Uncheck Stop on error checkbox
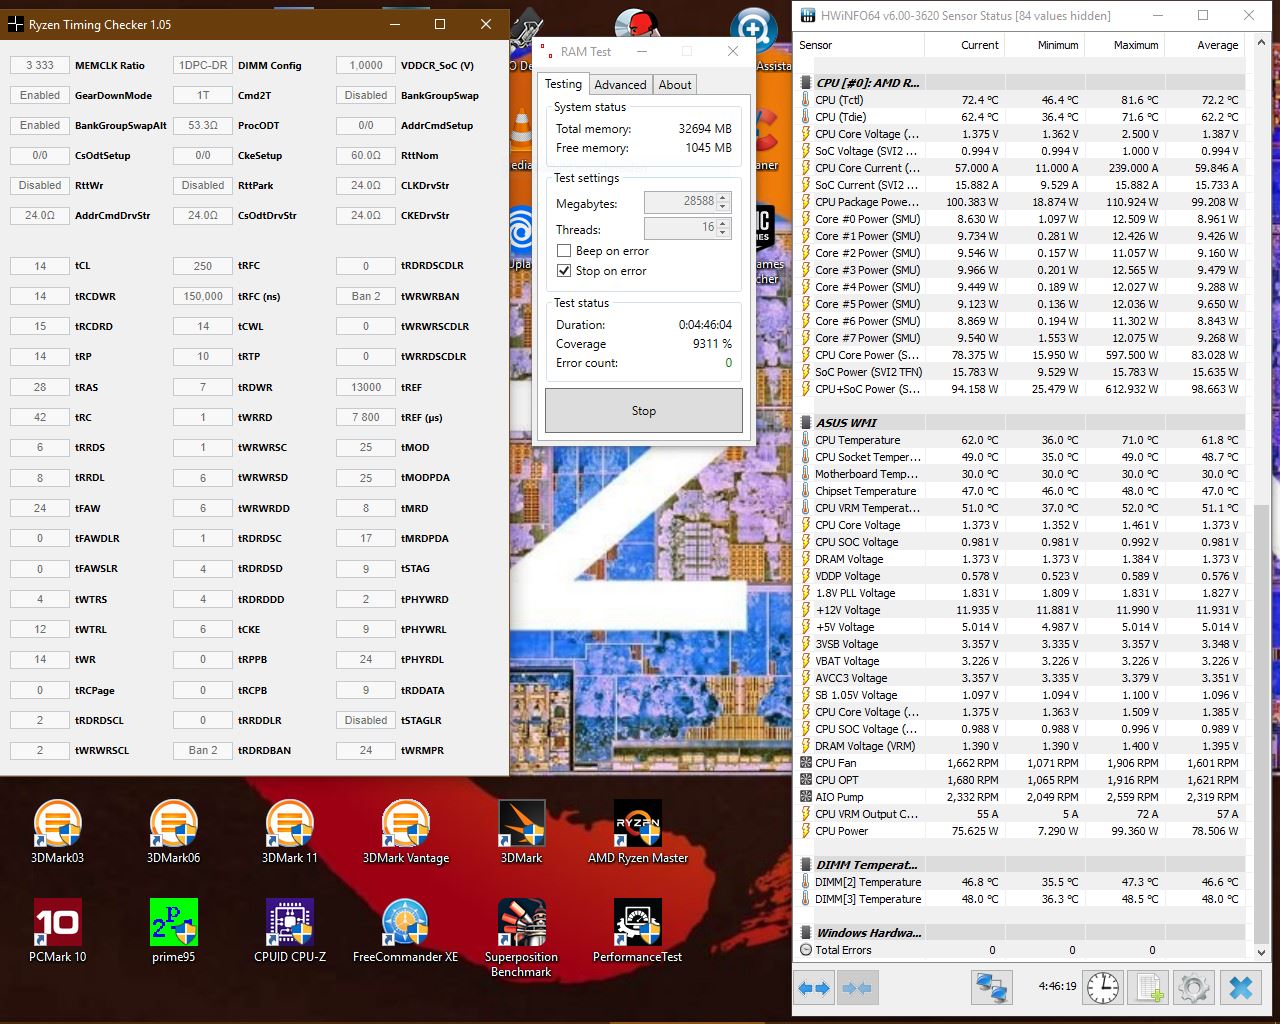This screenshot has height=1024, width=1280. pyautogui.click(x=564, y=271)
